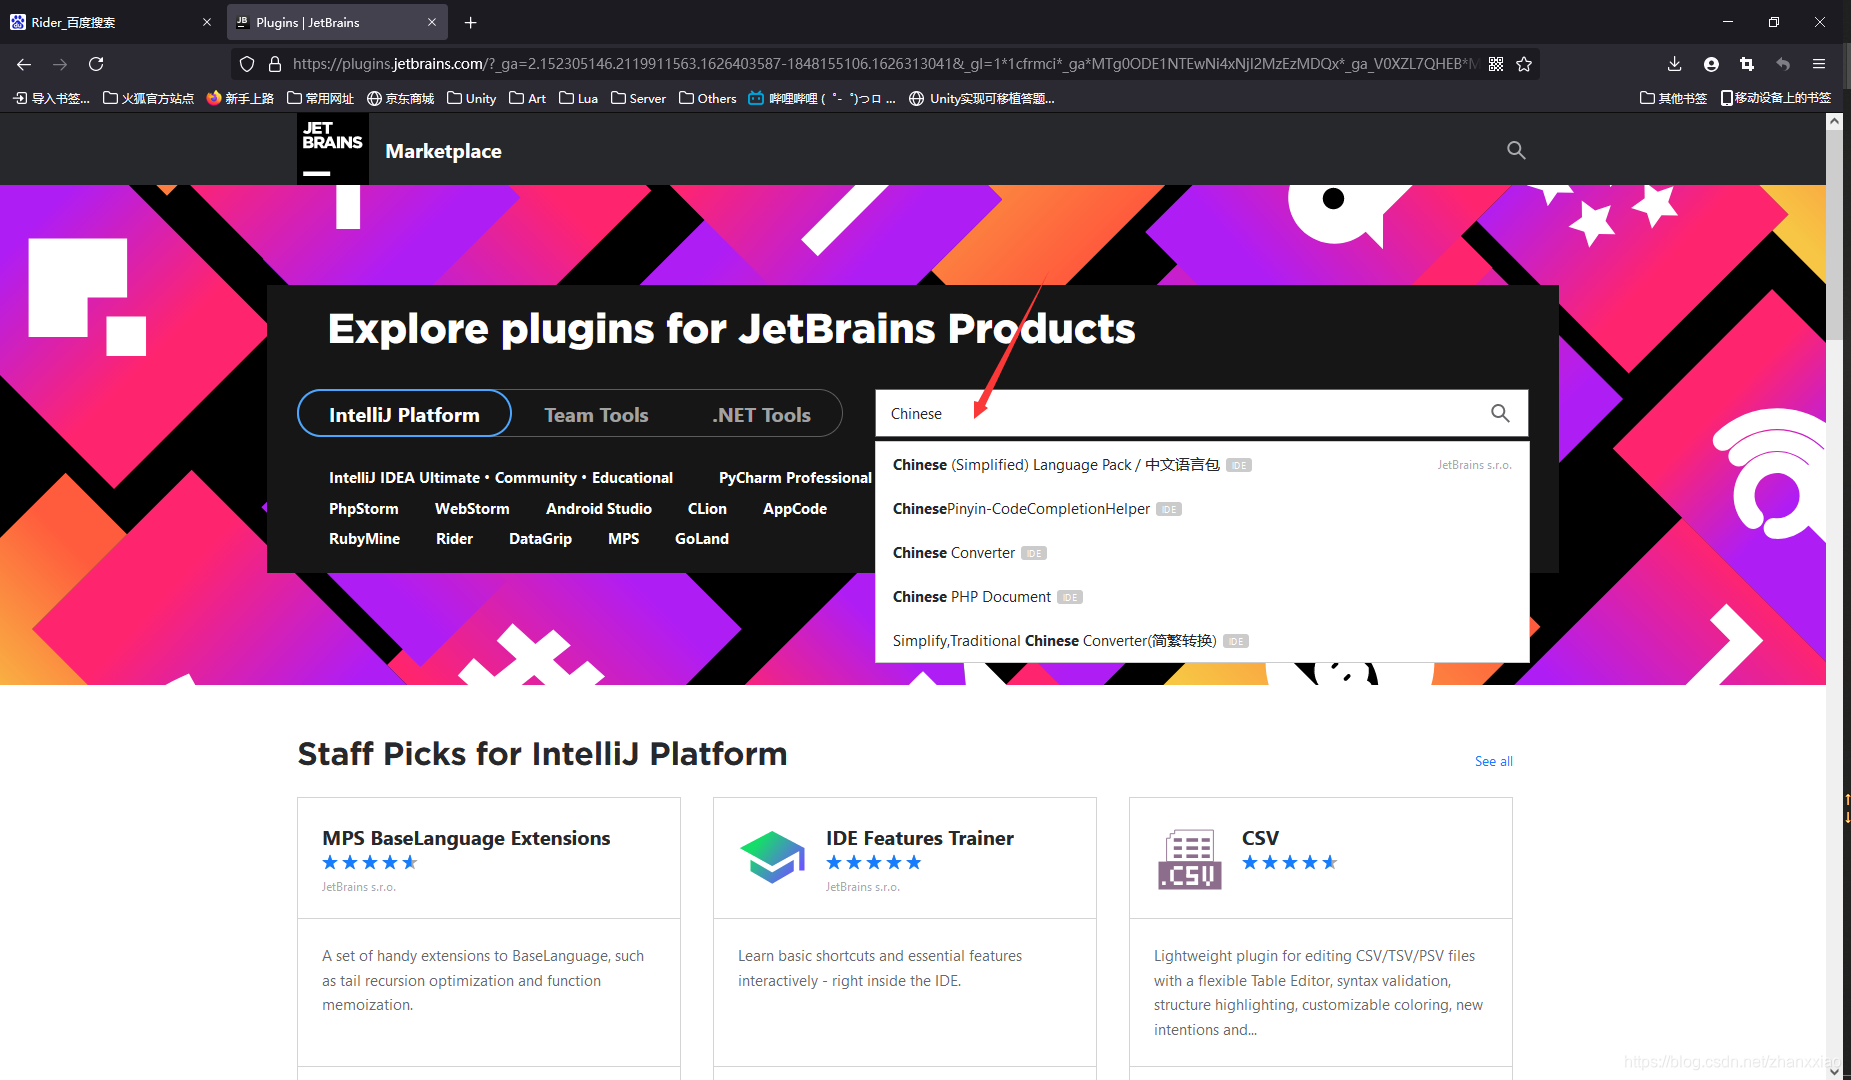Open the CSV plugin icon
The height and width of the screenshot is (1080, 1851).
1190,859
